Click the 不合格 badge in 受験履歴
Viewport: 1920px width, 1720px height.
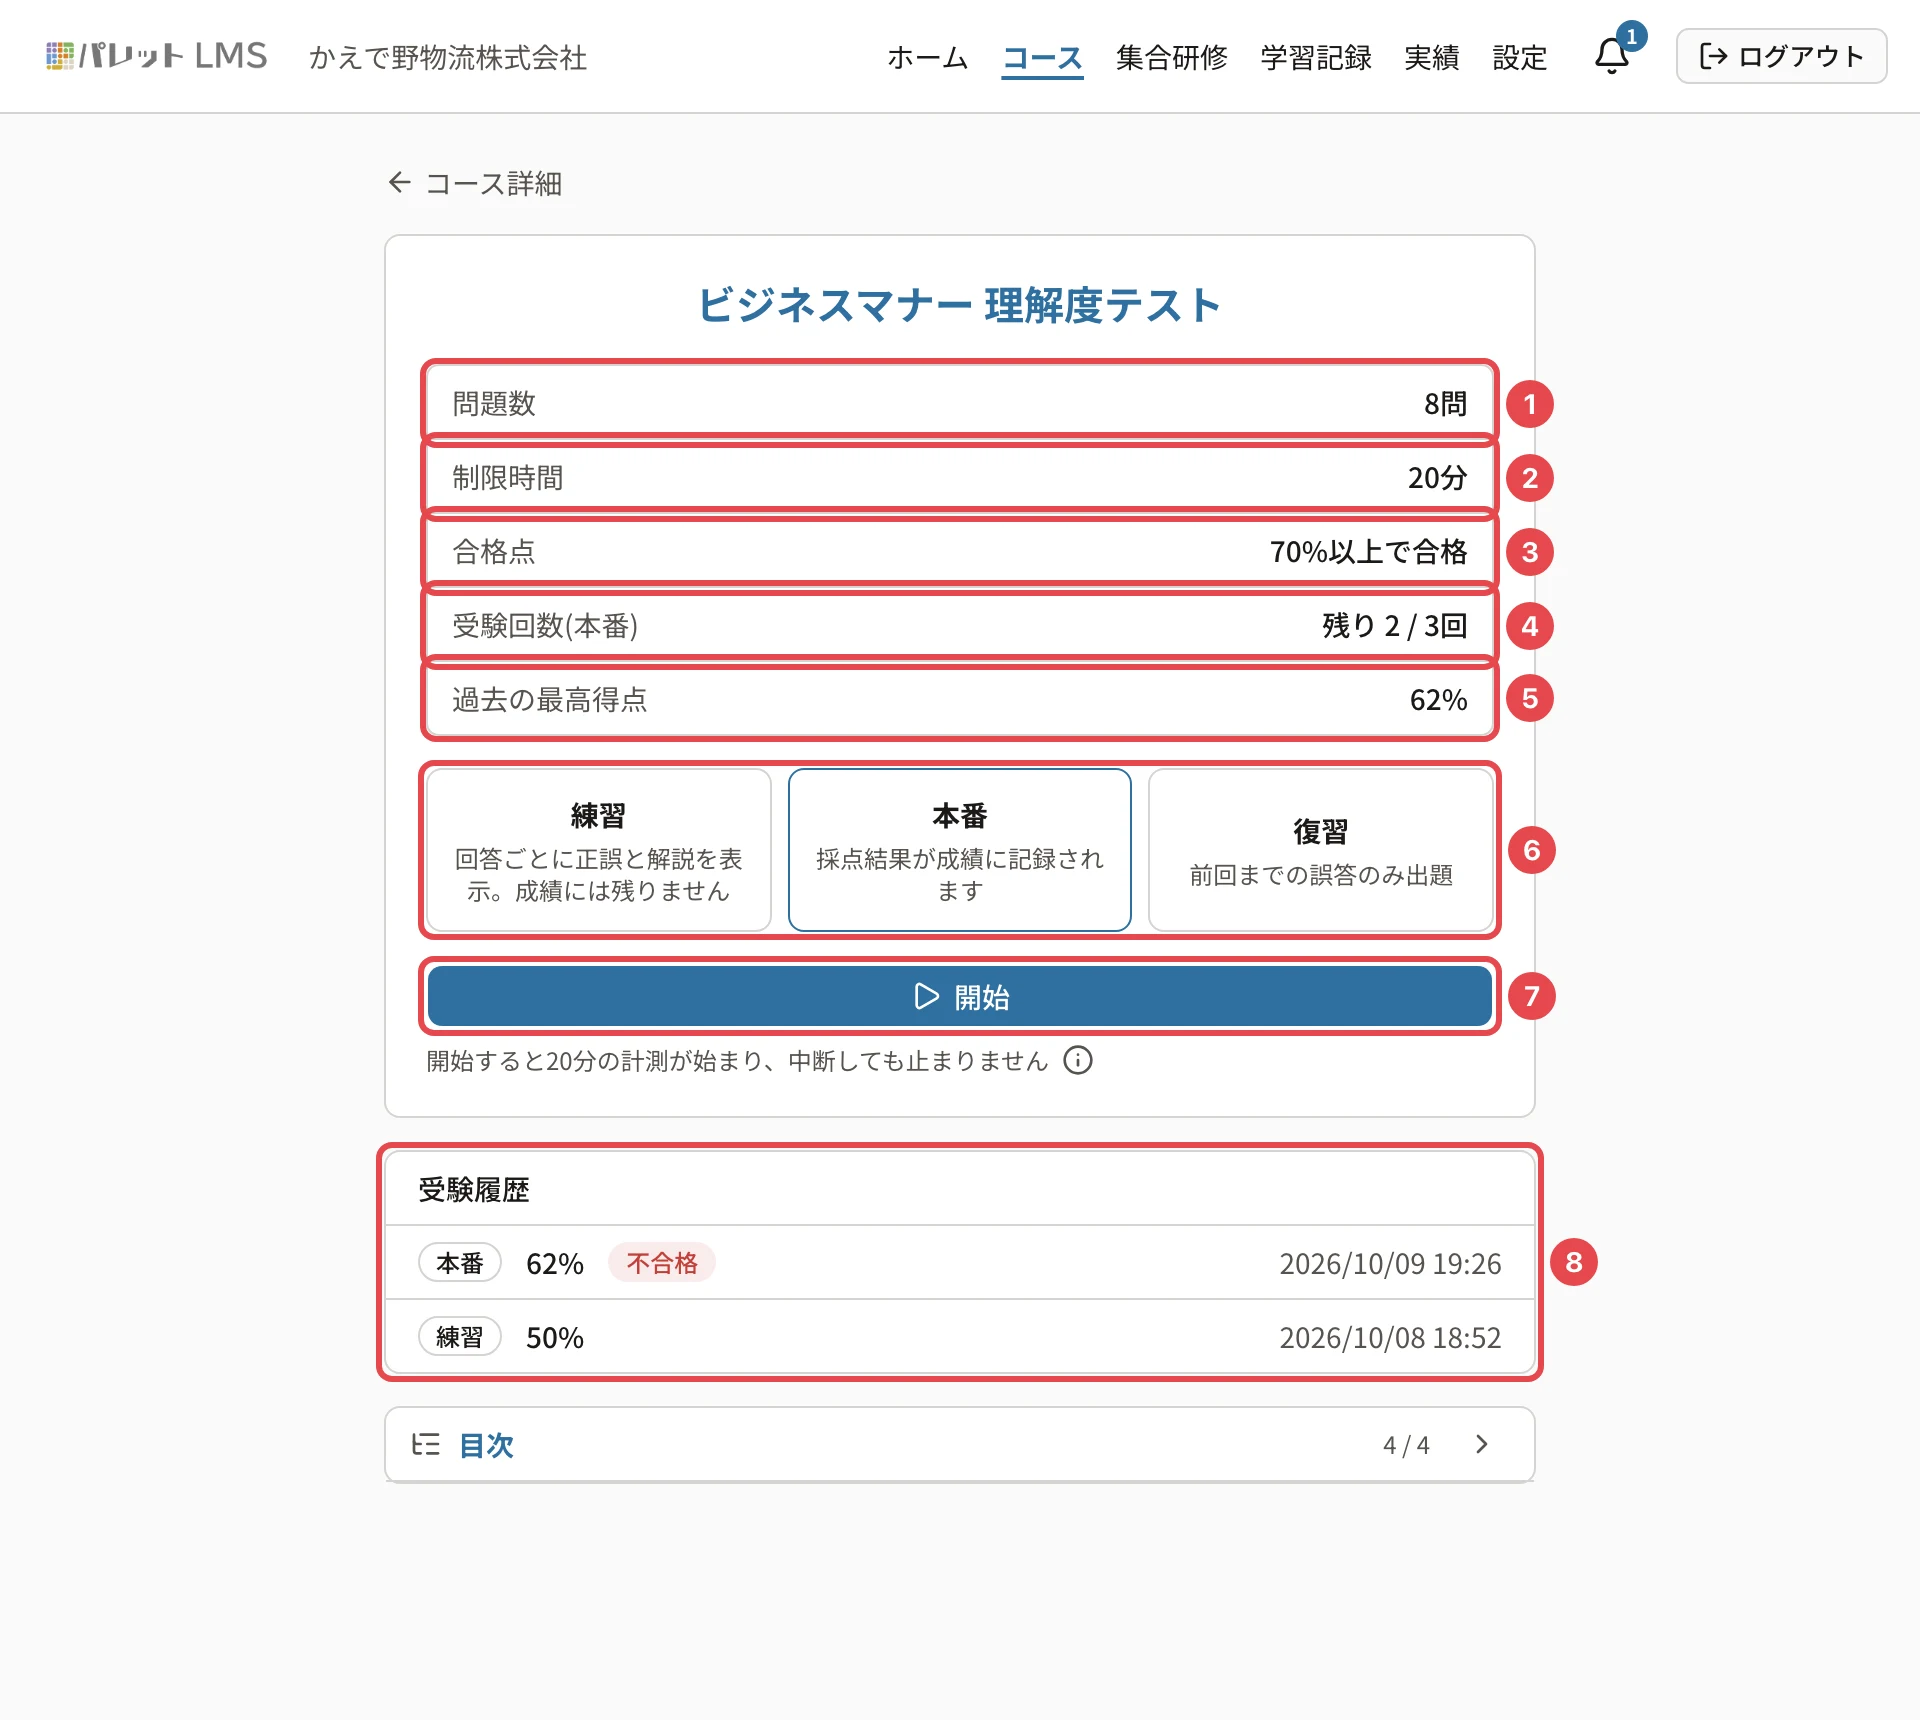662,1263
